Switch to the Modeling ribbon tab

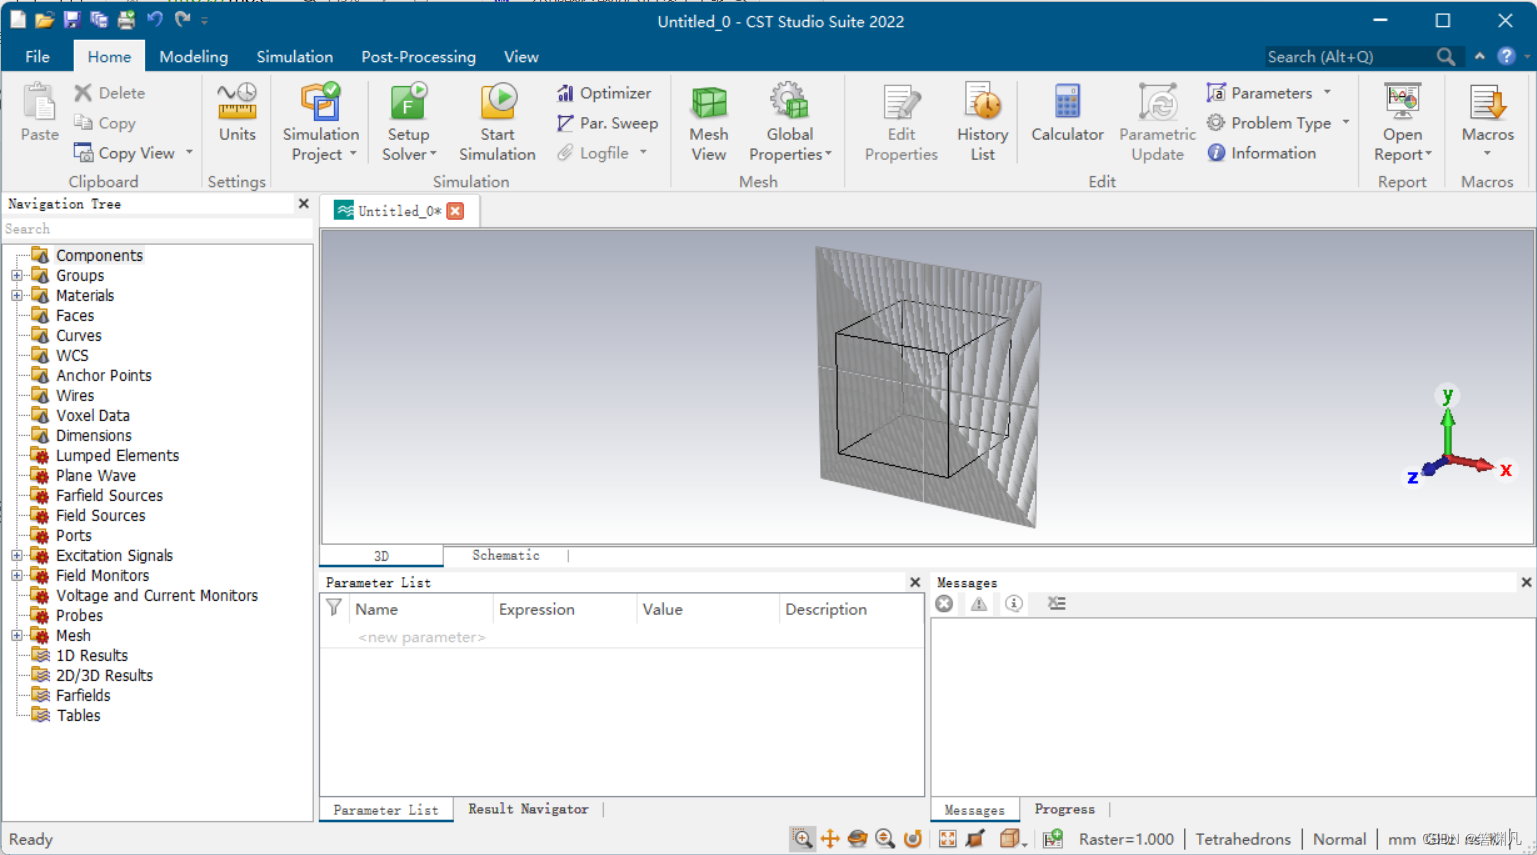193,56
